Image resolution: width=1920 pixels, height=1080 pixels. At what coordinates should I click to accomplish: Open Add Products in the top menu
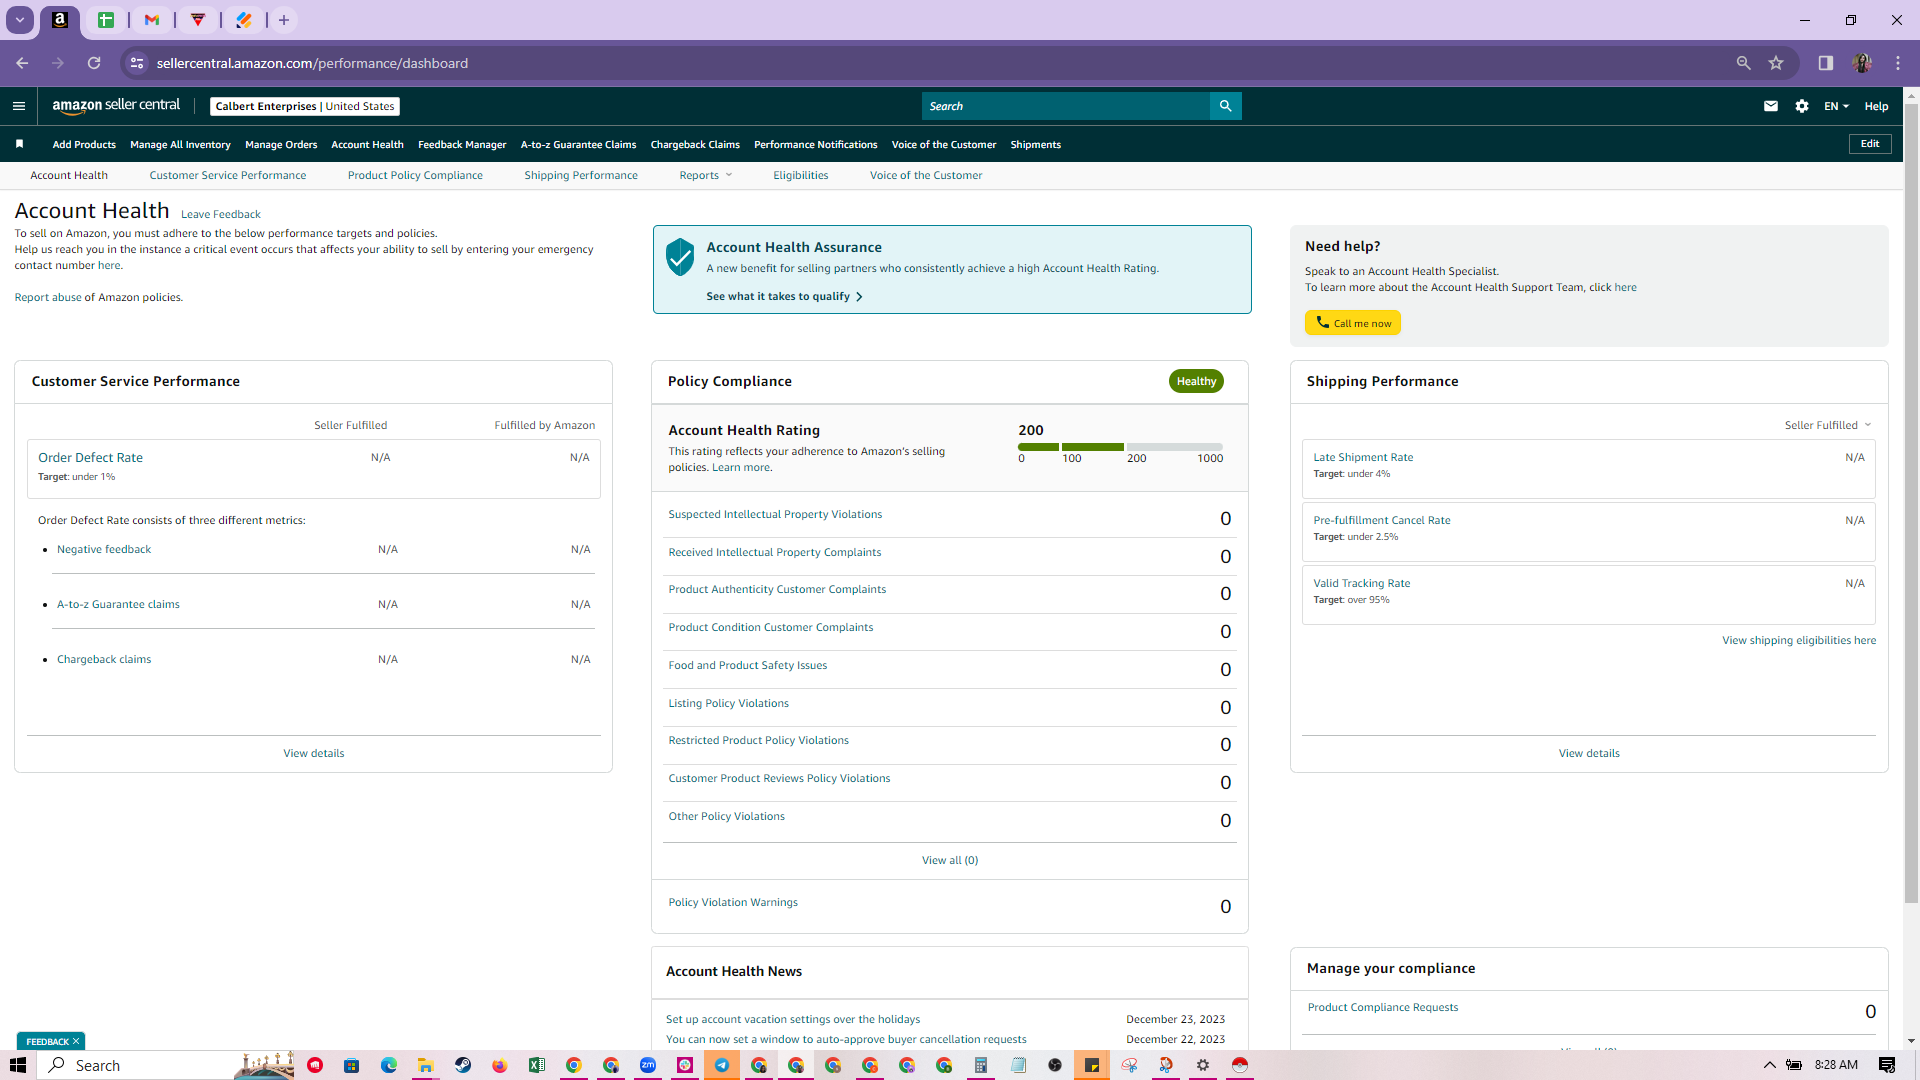tap(84, 145)
